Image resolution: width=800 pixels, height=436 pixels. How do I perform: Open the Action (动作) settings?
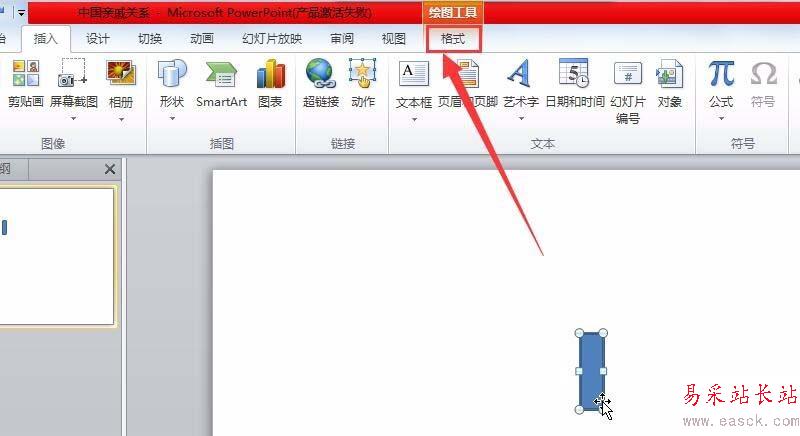coord(363,84)
